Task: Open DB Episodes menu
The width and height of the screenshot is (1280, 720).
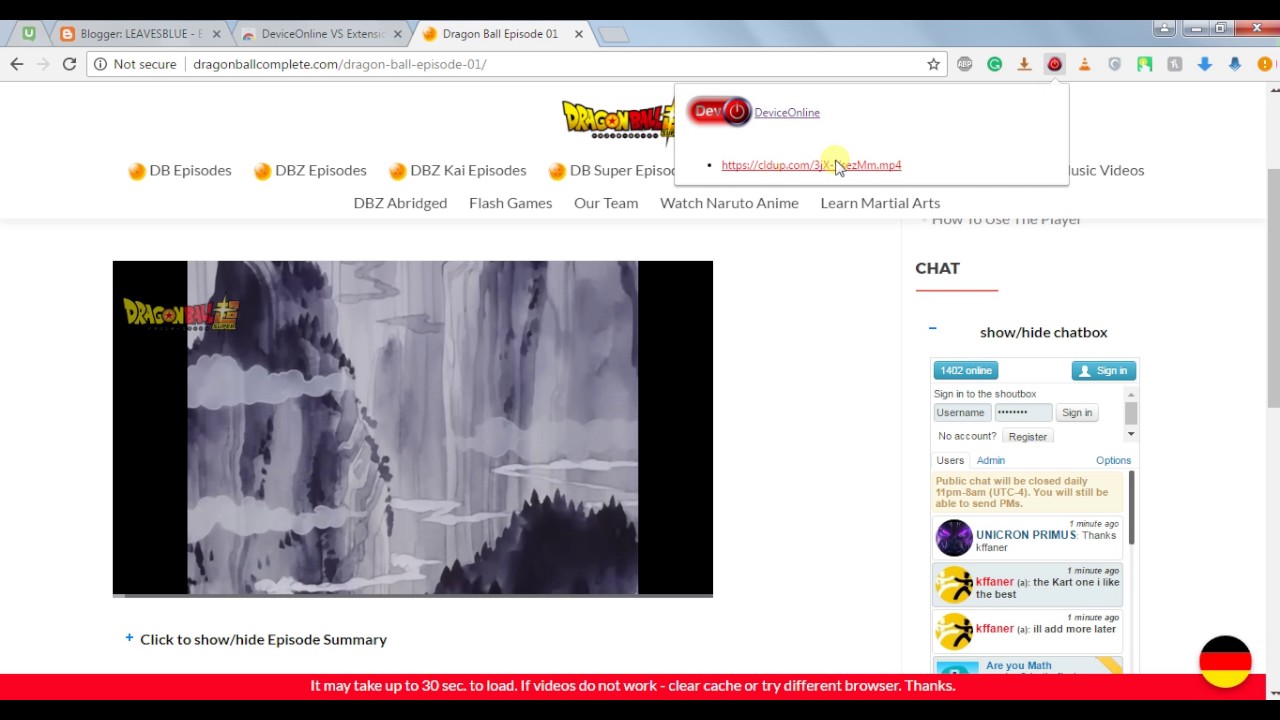Action: (180, 170)
